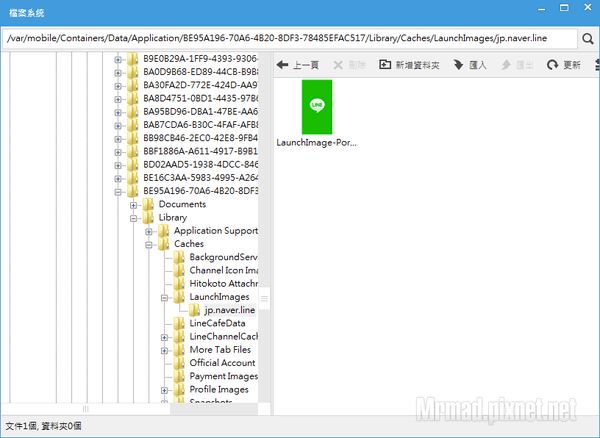The height and width of the screenshot is (438, 600).
Task: Collapse the Caches folder node
Action: point(149,245)
